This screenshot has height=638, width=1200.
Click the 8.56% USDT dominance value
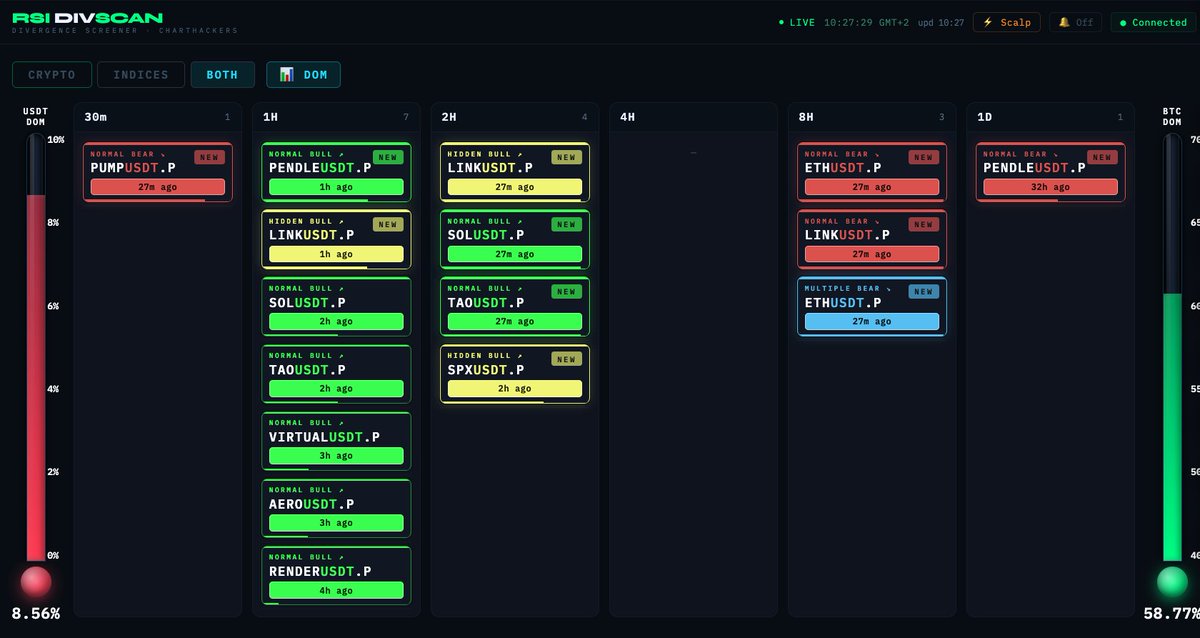pos(36,613)
